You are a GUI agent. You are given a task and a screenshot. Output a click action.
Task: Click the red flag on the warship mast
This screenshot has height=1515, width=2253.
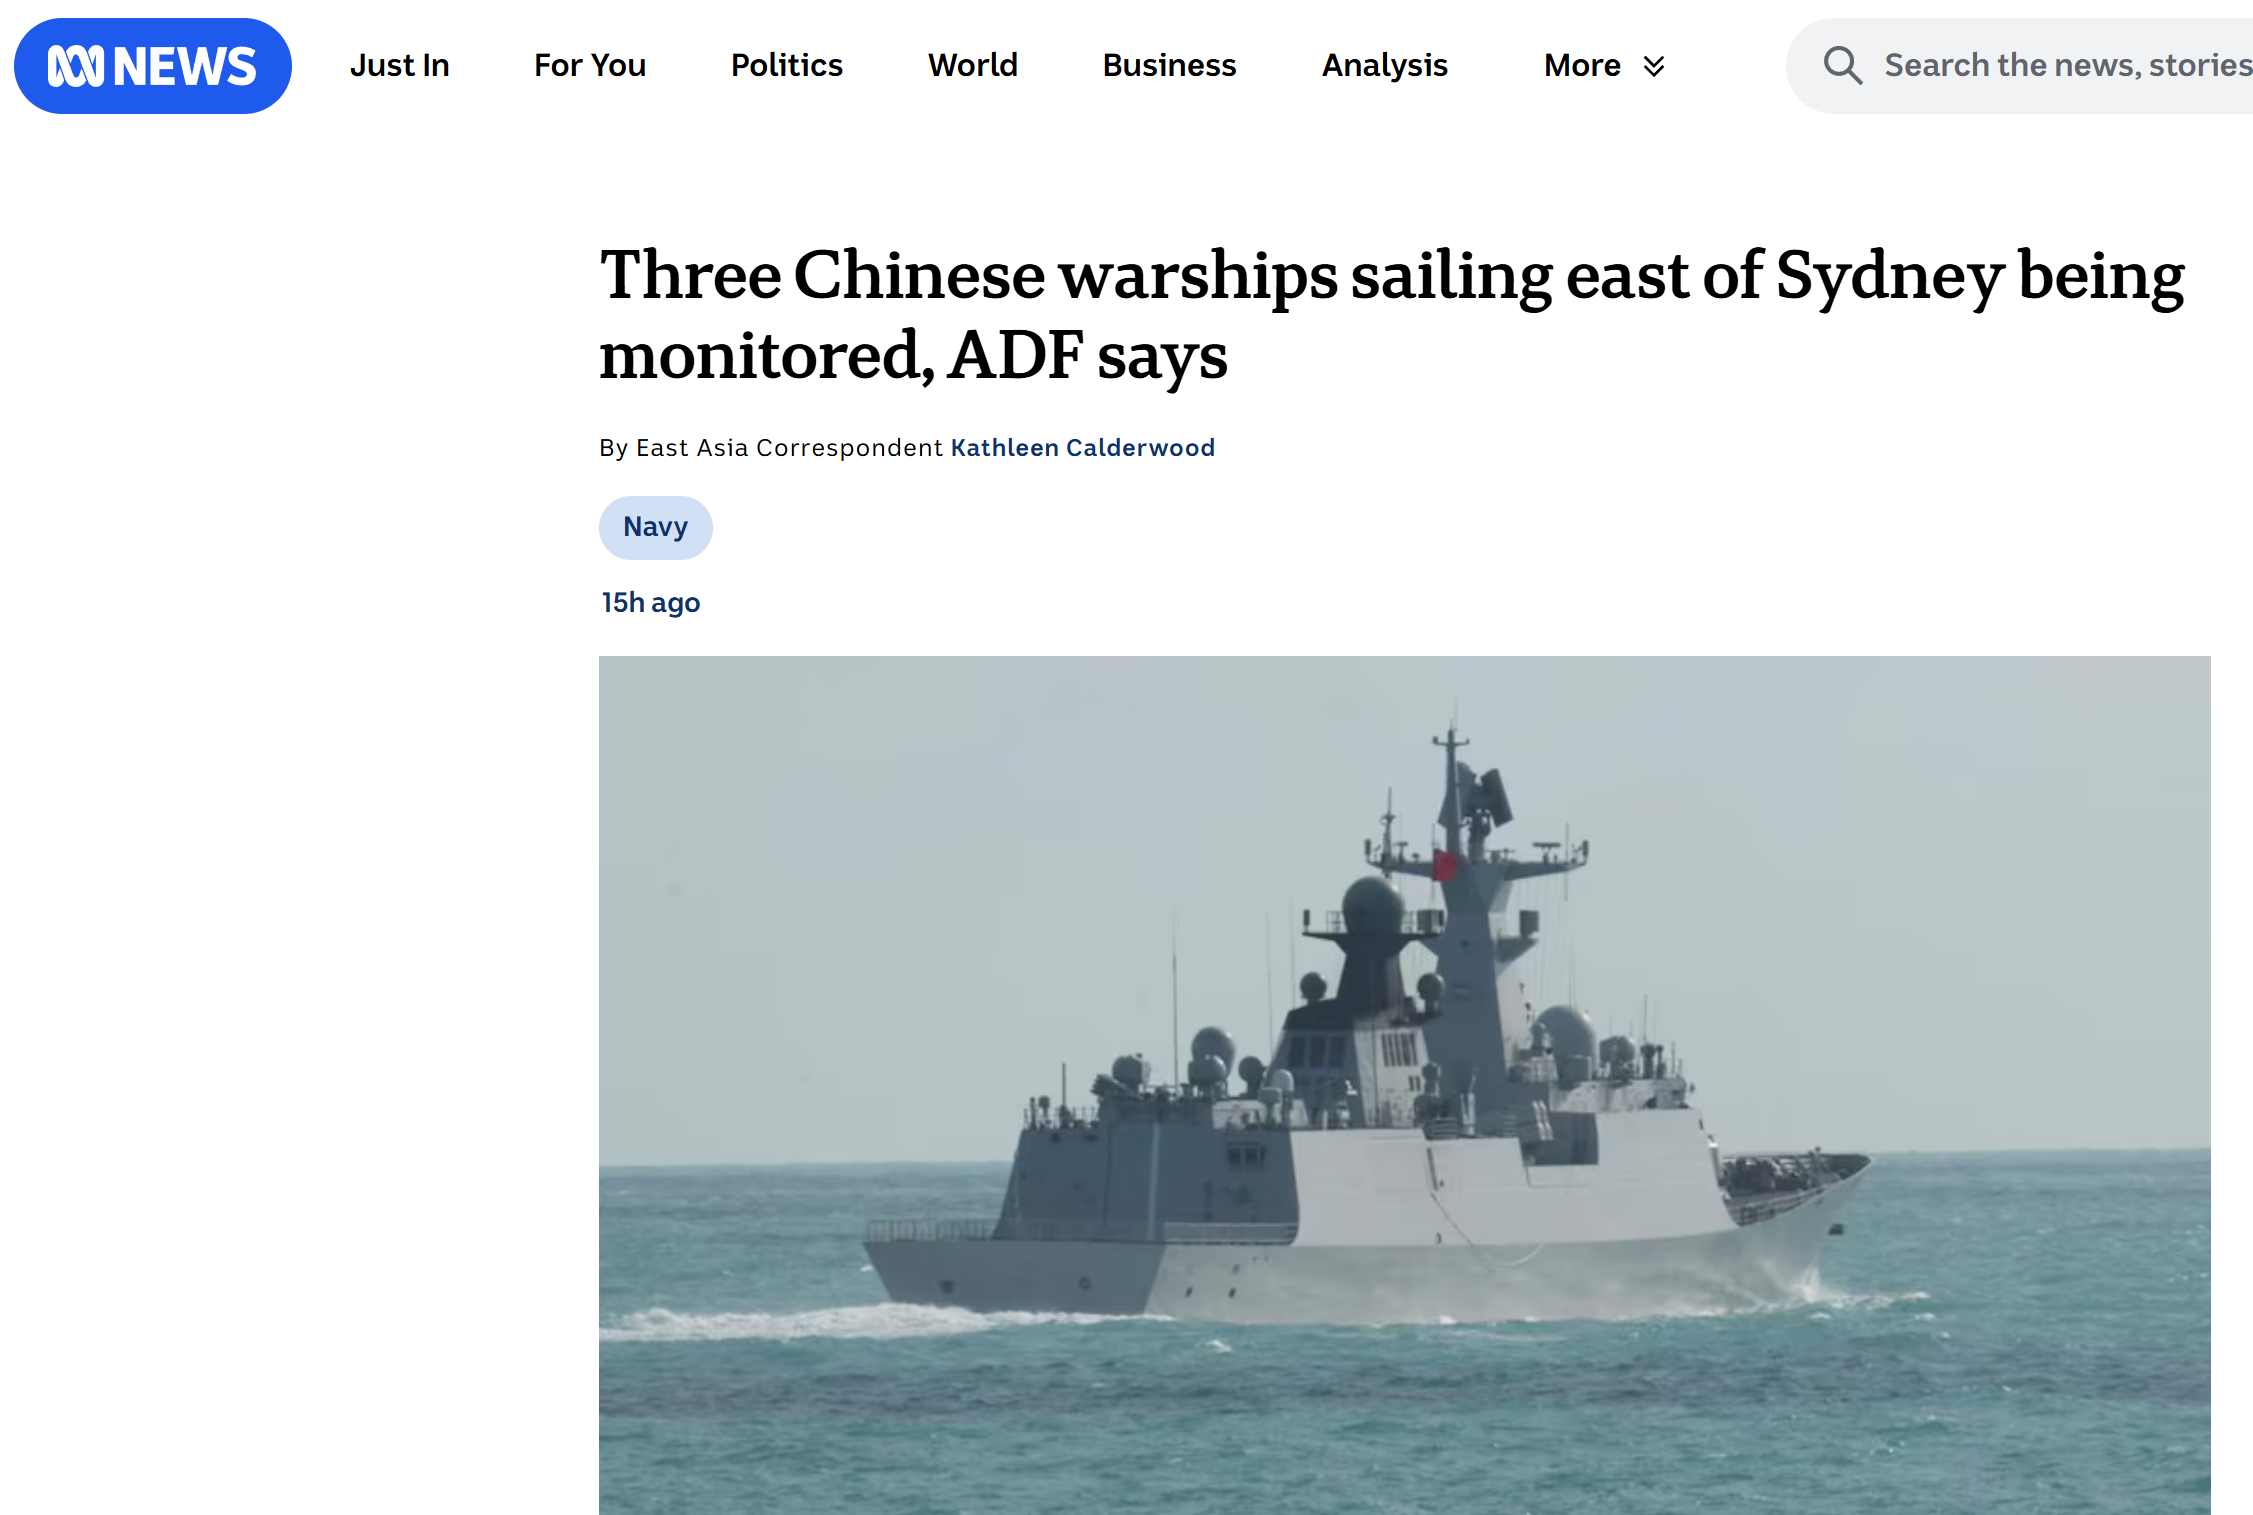coord(1444,865)
